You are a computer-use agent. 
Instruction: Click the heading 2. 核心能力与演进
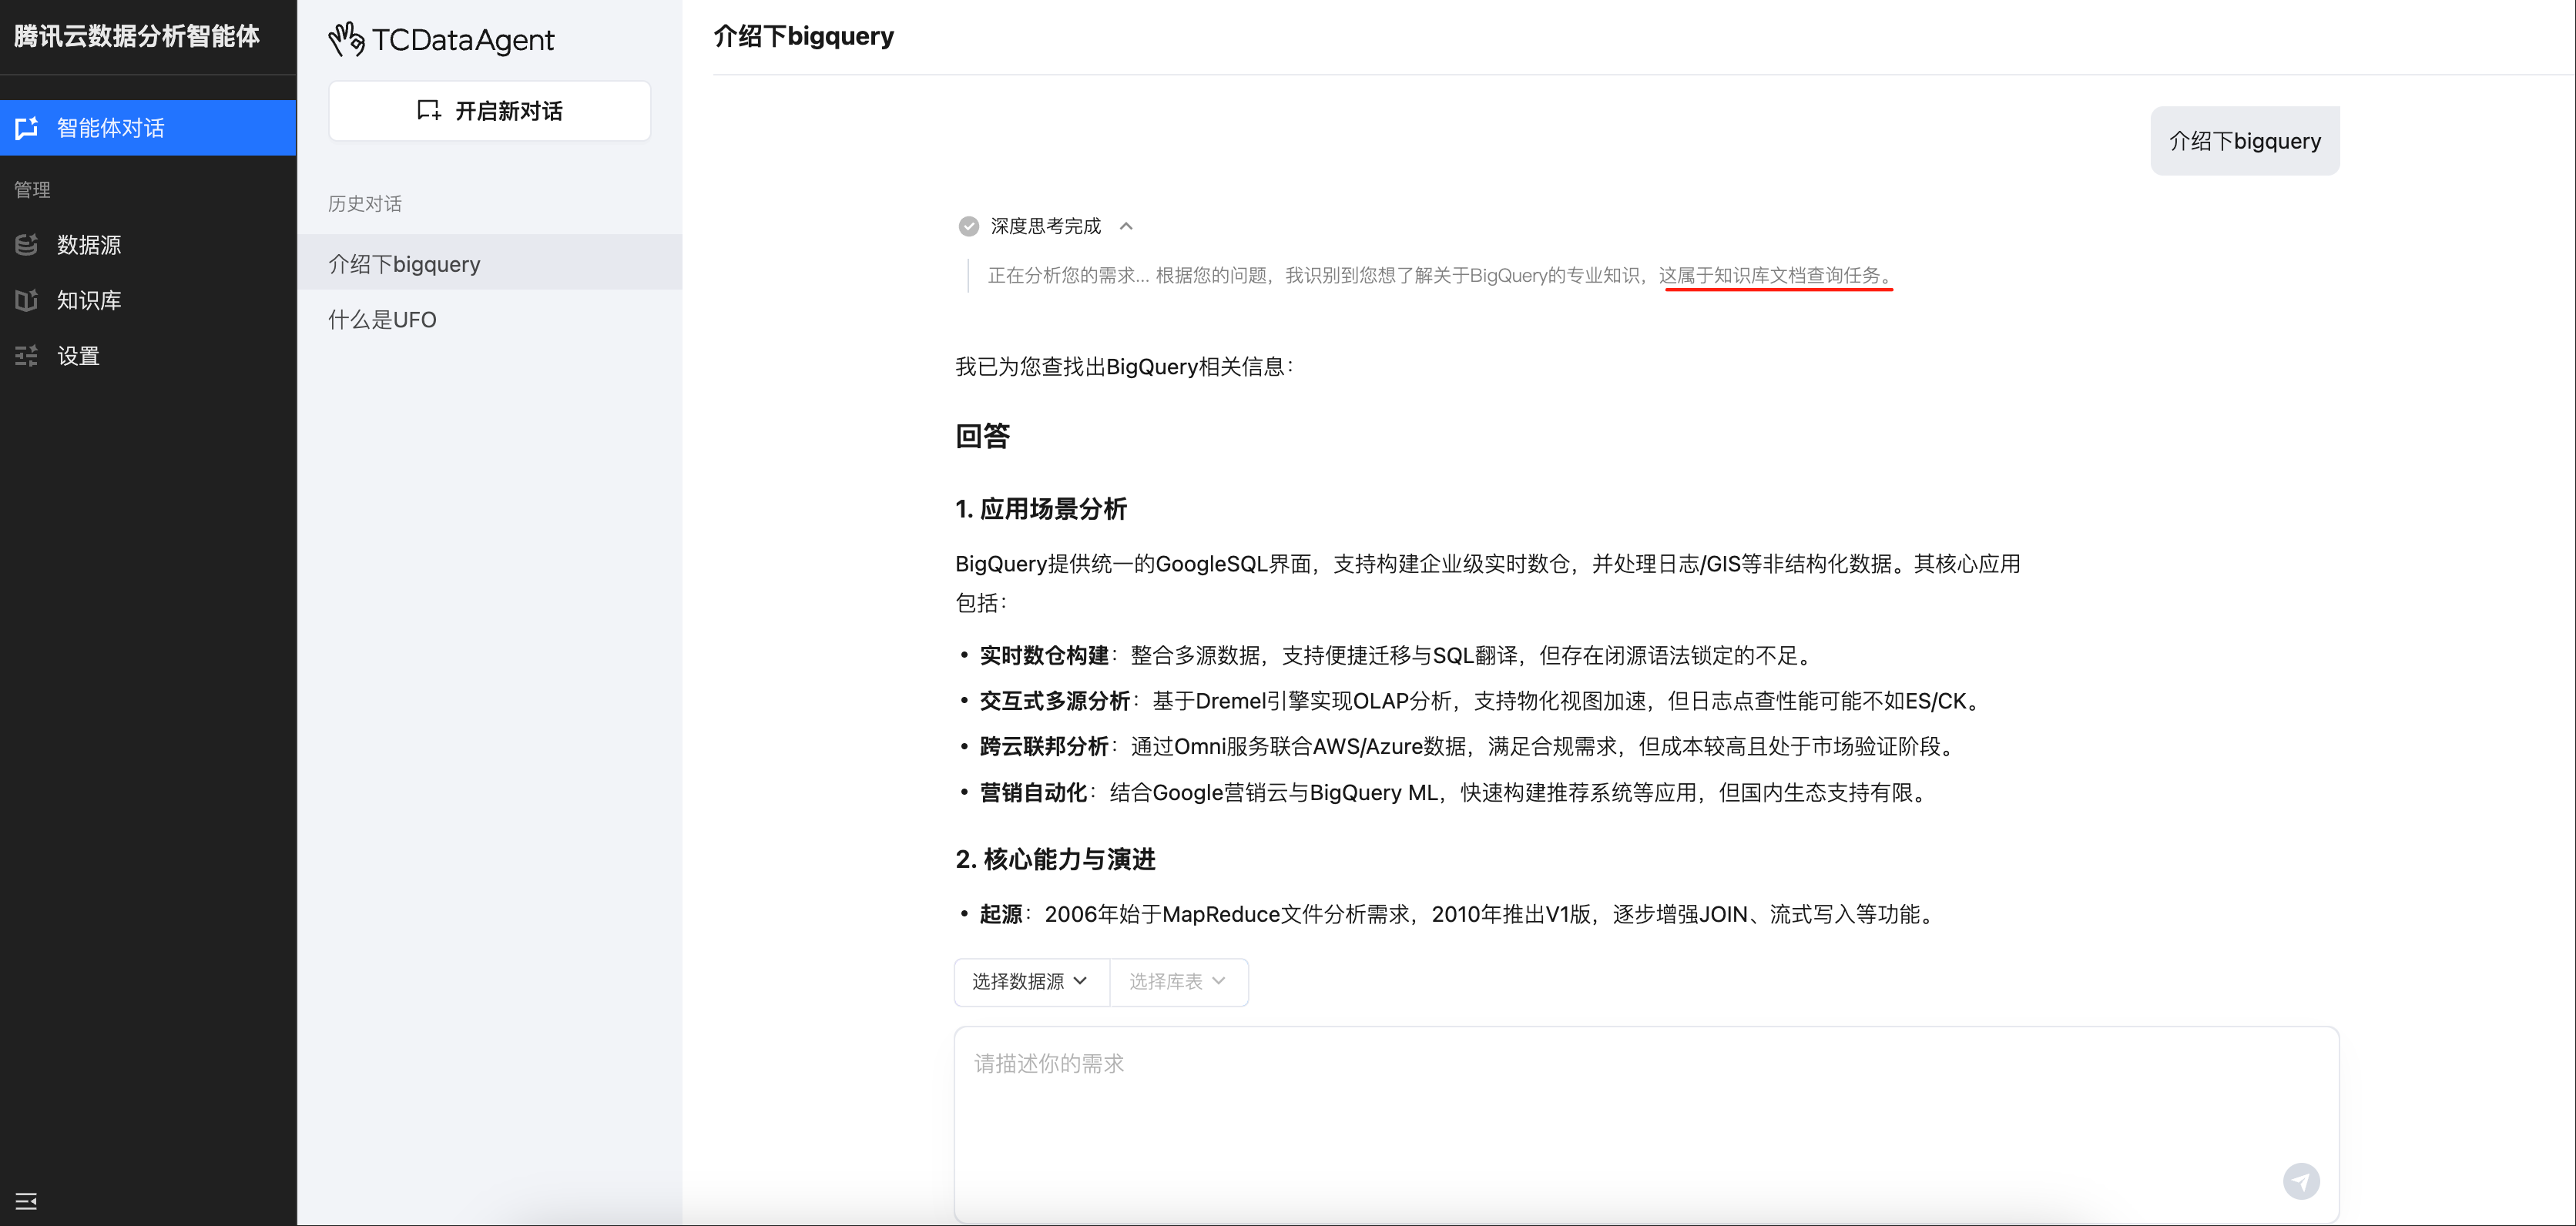(x=1055, y=859)
